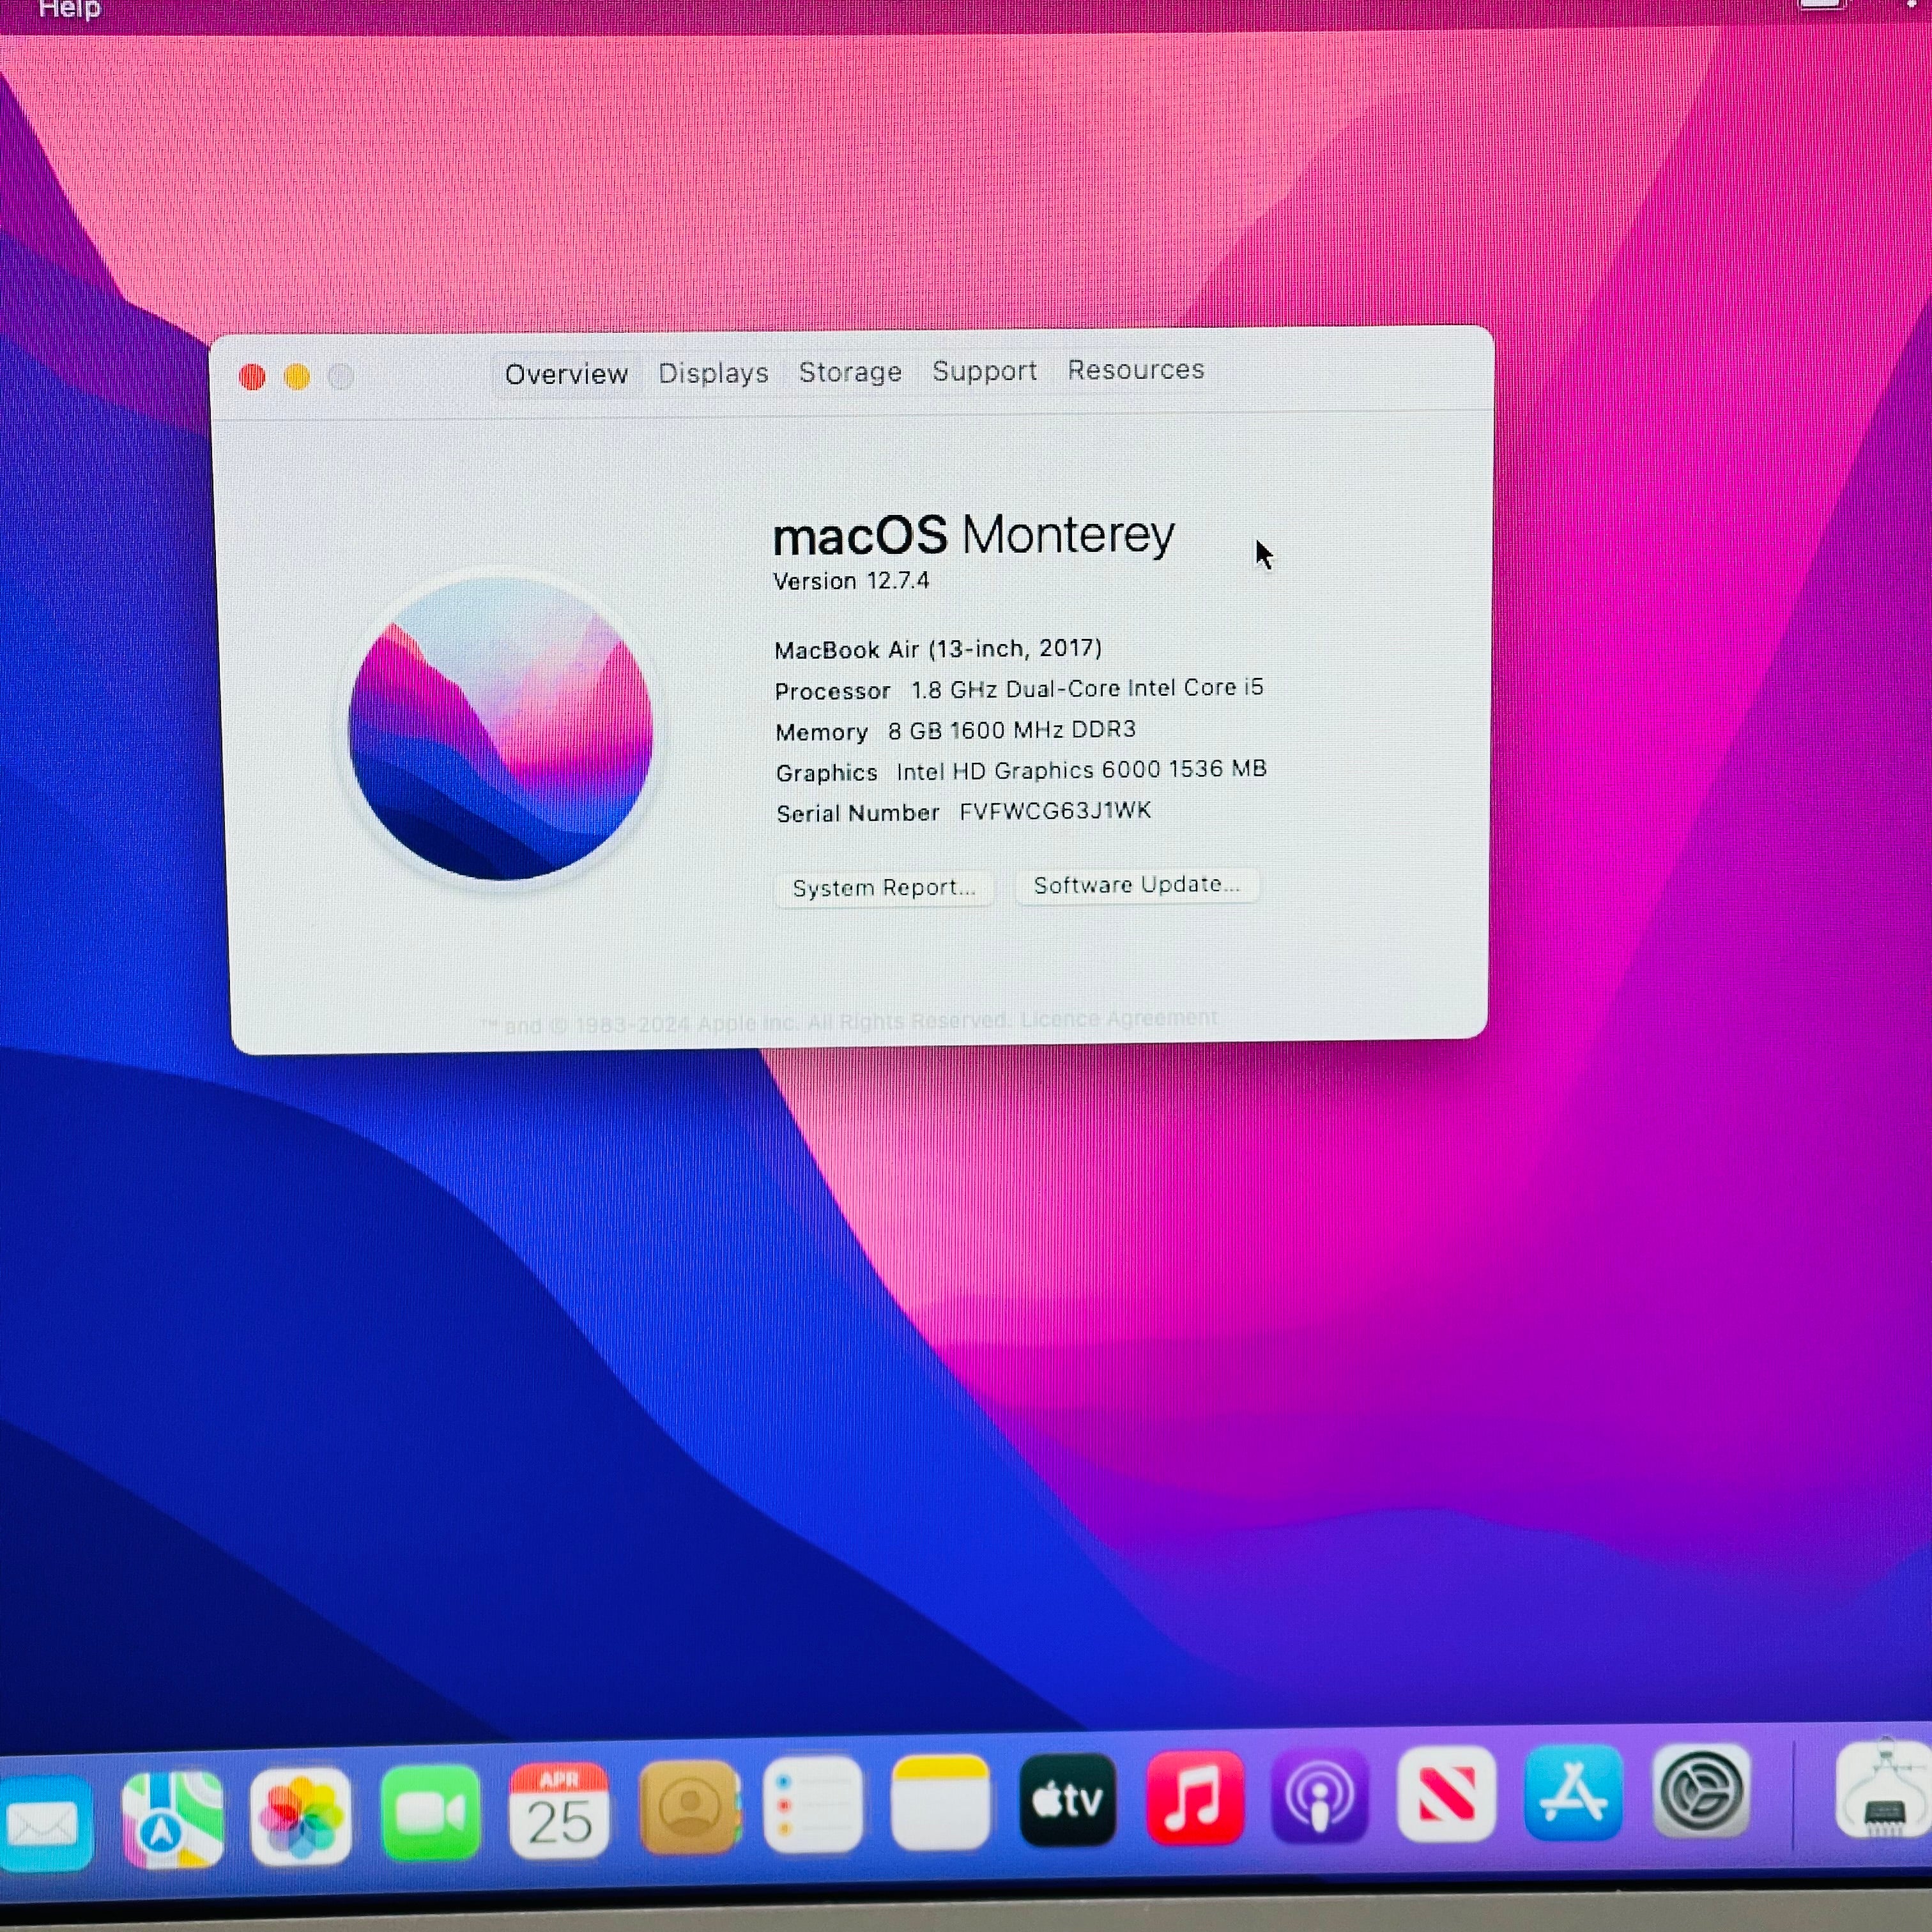1932x1932 pixels.
Task: Click Intel HD Graphics 6000 1536 MB text
Action: point(1081,770)
